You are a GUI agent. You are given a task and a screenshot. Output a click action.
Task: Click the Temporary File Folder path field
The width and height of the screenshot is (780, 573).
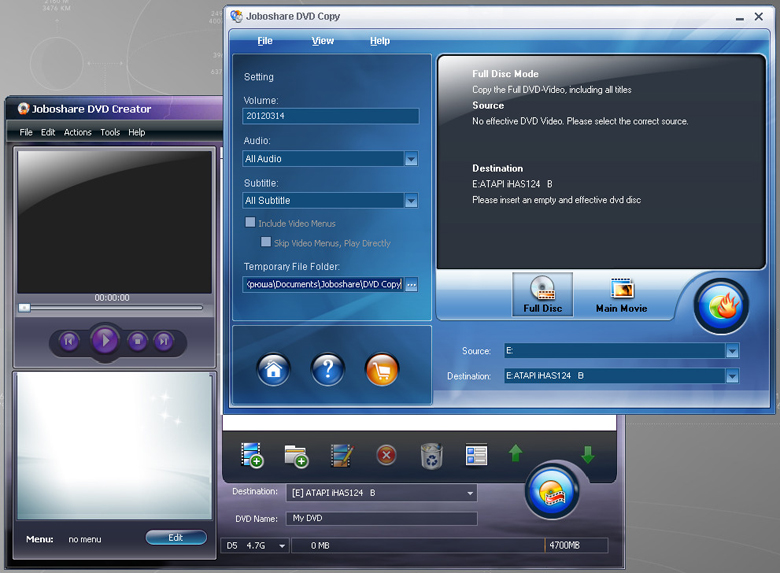point(323,285)
